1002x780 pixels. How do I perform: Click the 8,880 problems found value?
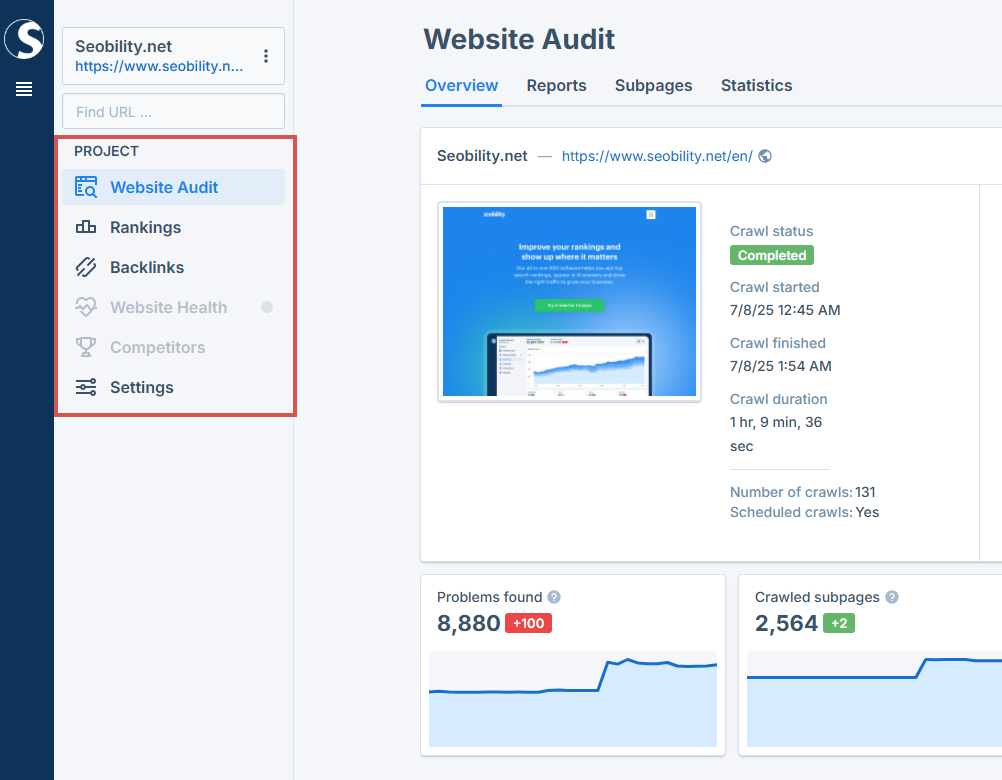click(x=468, y=623)
